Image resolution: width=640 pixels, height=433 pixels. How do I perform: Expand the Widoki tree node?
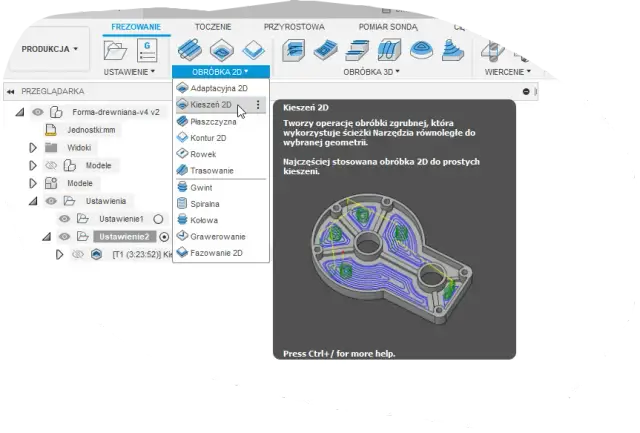pos(33,148)
